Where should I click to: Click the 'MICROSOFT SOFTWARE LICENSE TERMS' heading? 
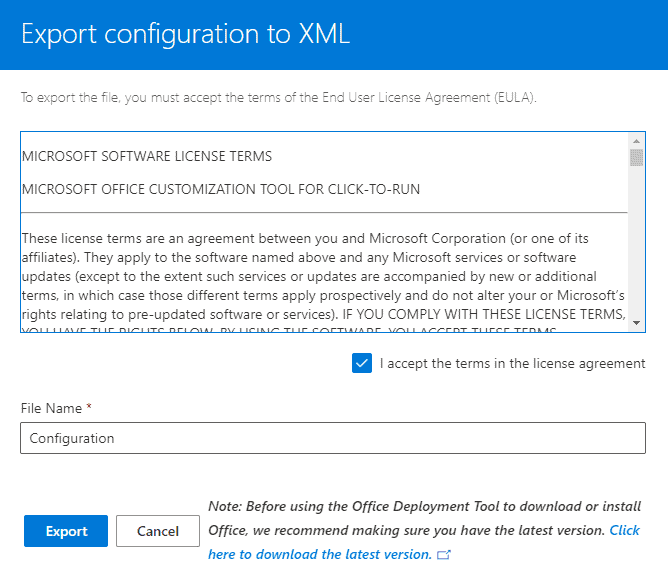click(x=147, y=156)
